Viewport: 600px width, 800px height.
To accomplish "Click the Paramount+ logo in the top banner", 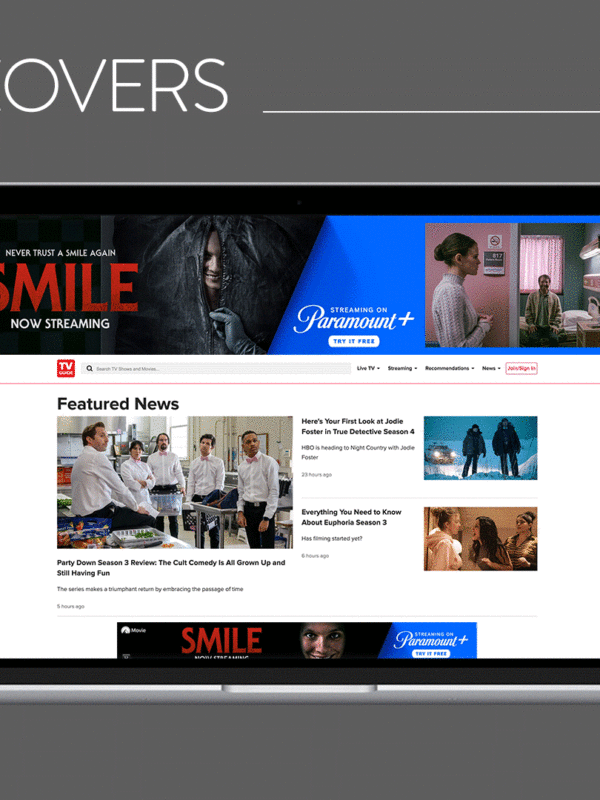I will [x=353, y=318].
